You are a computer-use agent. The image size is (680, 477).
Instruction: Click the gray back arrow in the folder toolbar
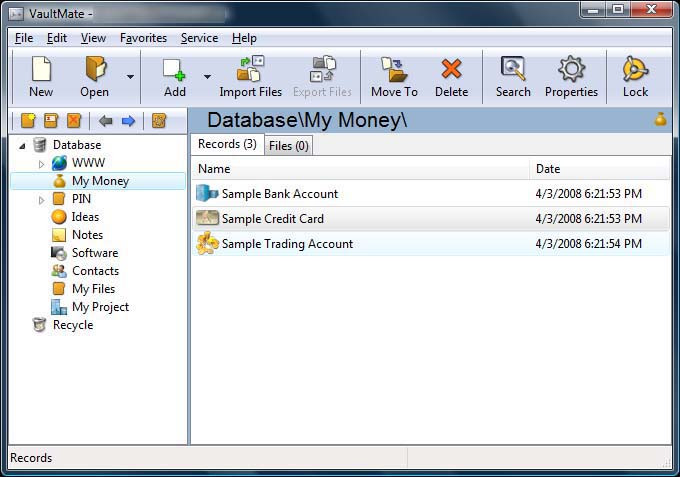tap(105, 121)
